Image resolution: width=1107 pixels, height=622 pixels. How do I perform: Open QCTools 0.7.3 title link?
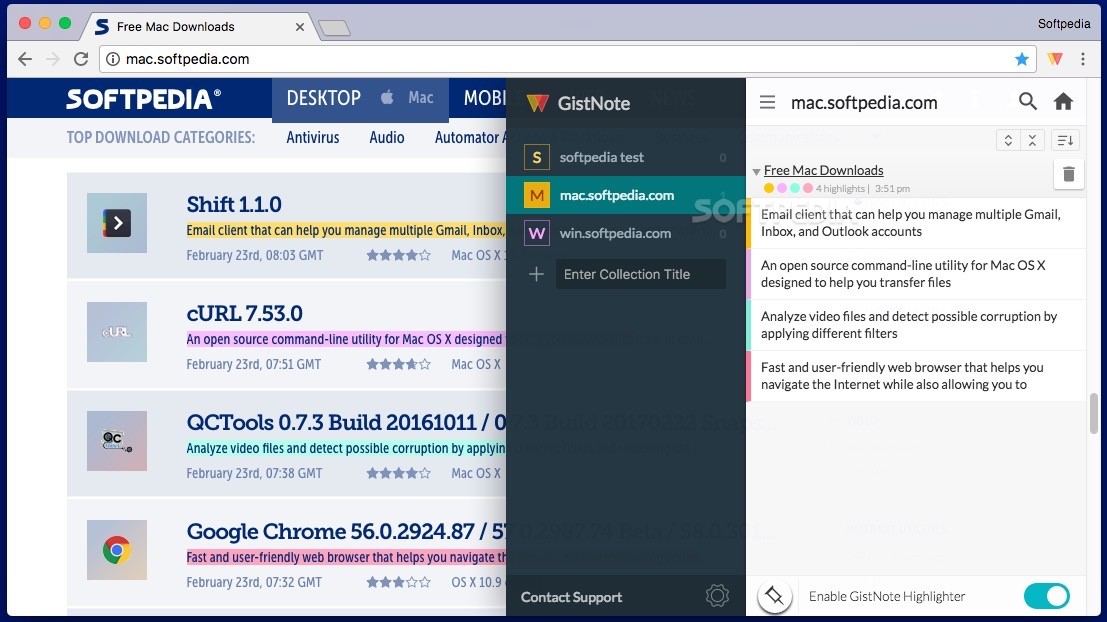pyautogui.click(x=346, y=422)
